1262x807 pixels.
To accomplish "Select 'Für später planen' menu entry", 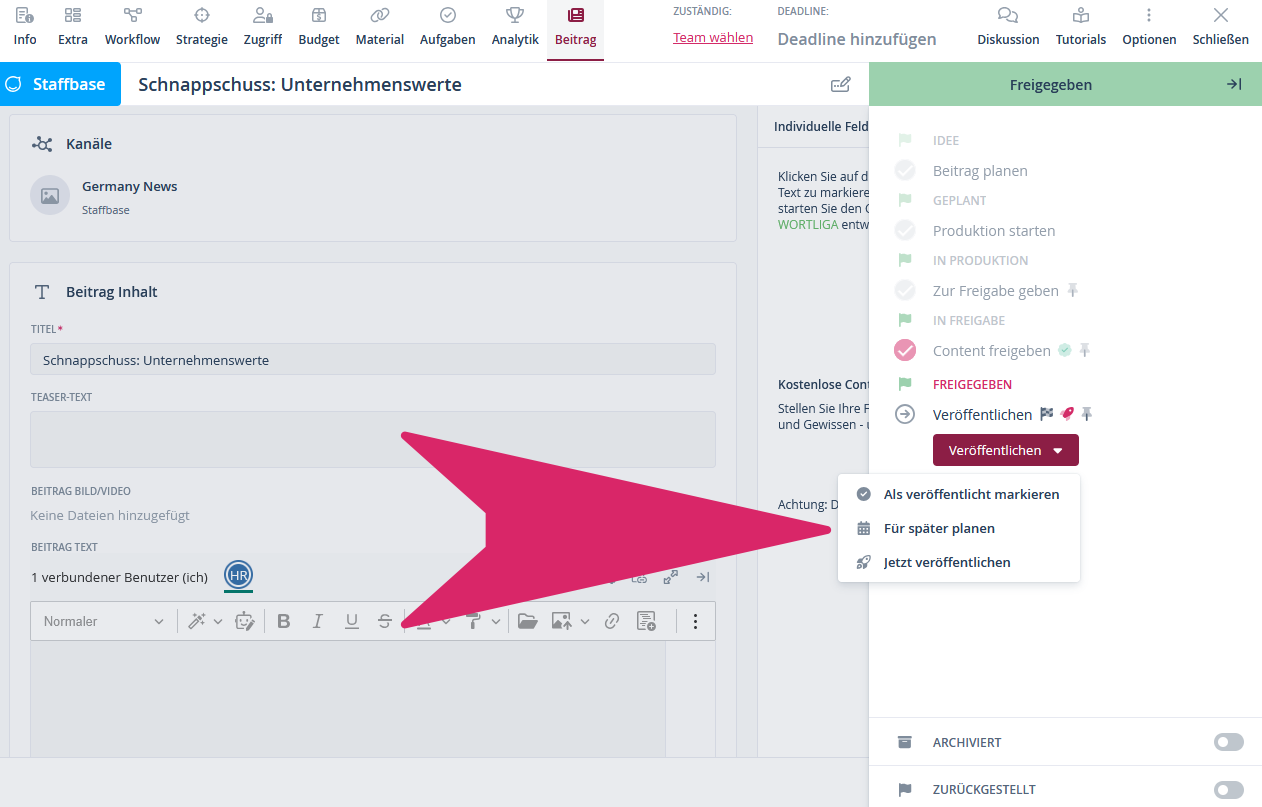I will tap(939, 528).
